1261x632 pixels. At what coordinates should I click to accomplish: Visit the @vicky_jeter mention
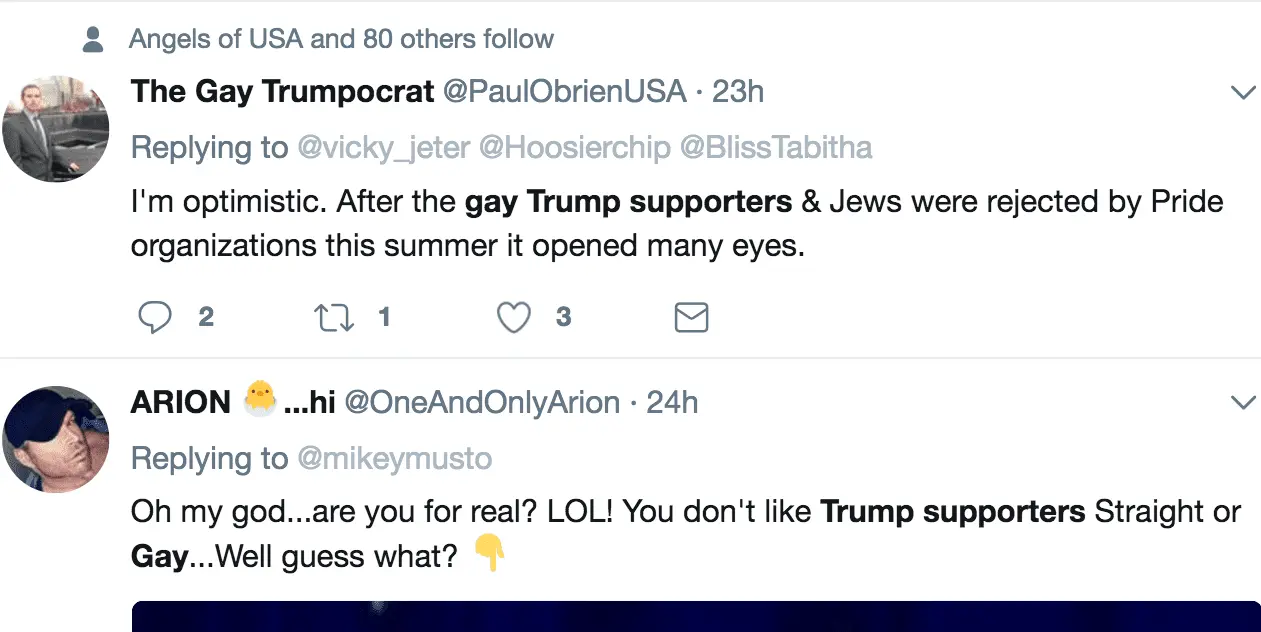coord(383,148)
